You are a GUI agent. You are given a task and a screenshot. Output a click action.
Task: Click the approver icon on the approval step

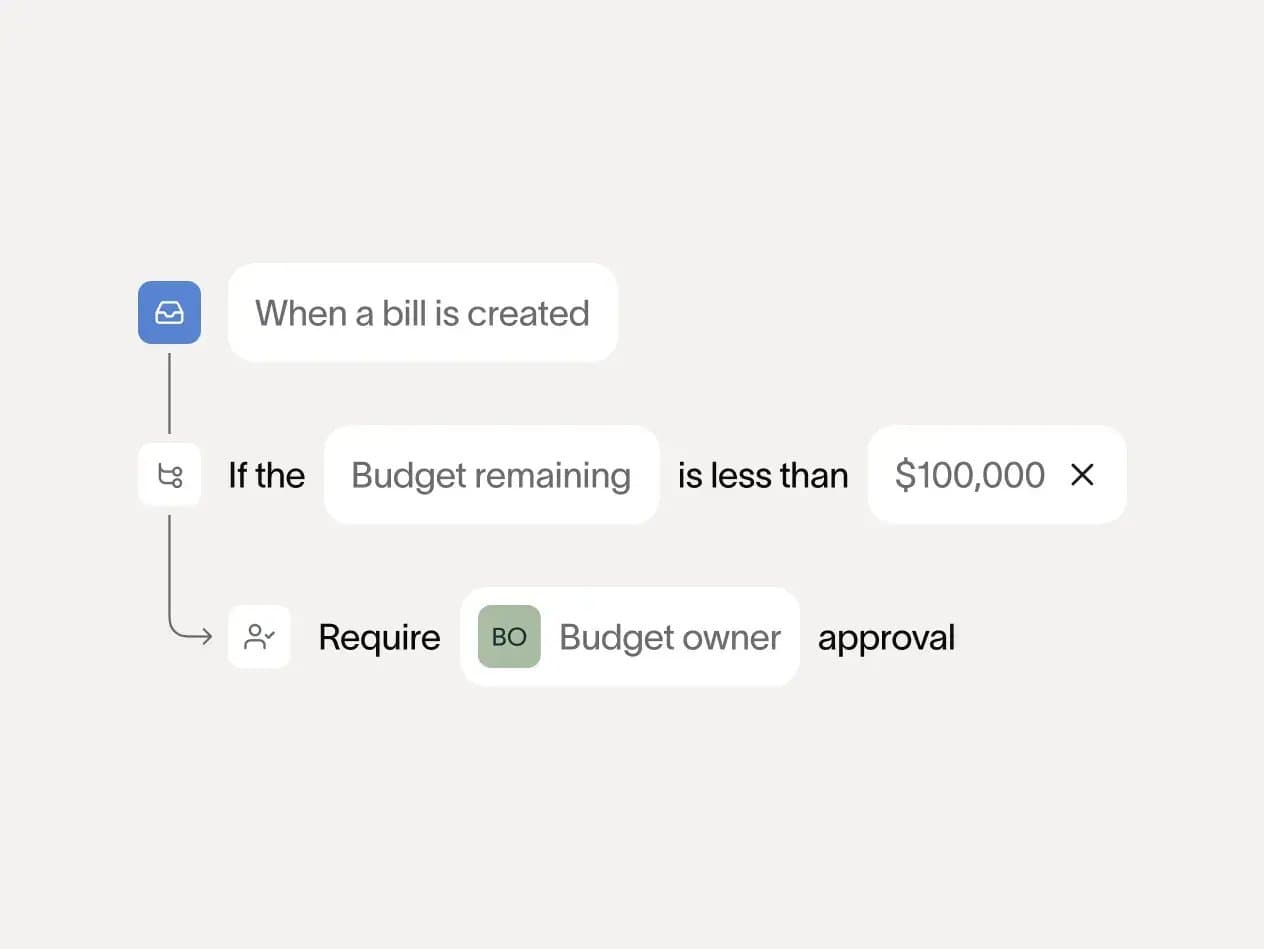[259, 636]
